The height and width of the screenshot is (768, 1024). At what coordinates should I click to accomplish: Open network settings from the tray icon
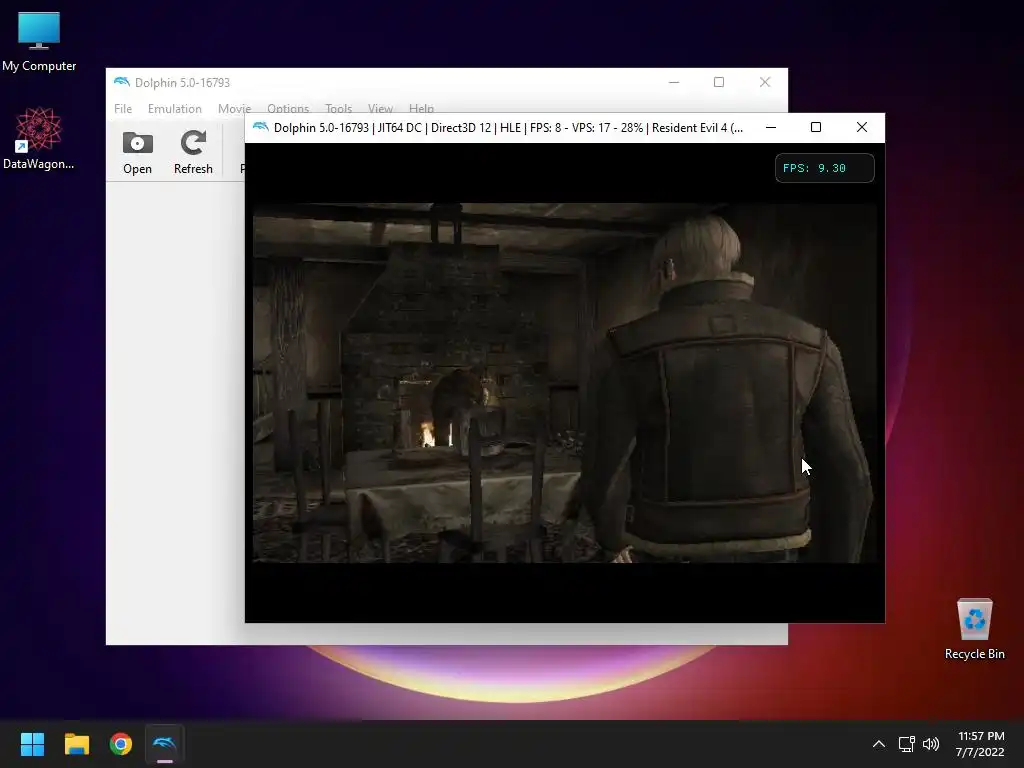pyautogui.click(x=906, y=744)
